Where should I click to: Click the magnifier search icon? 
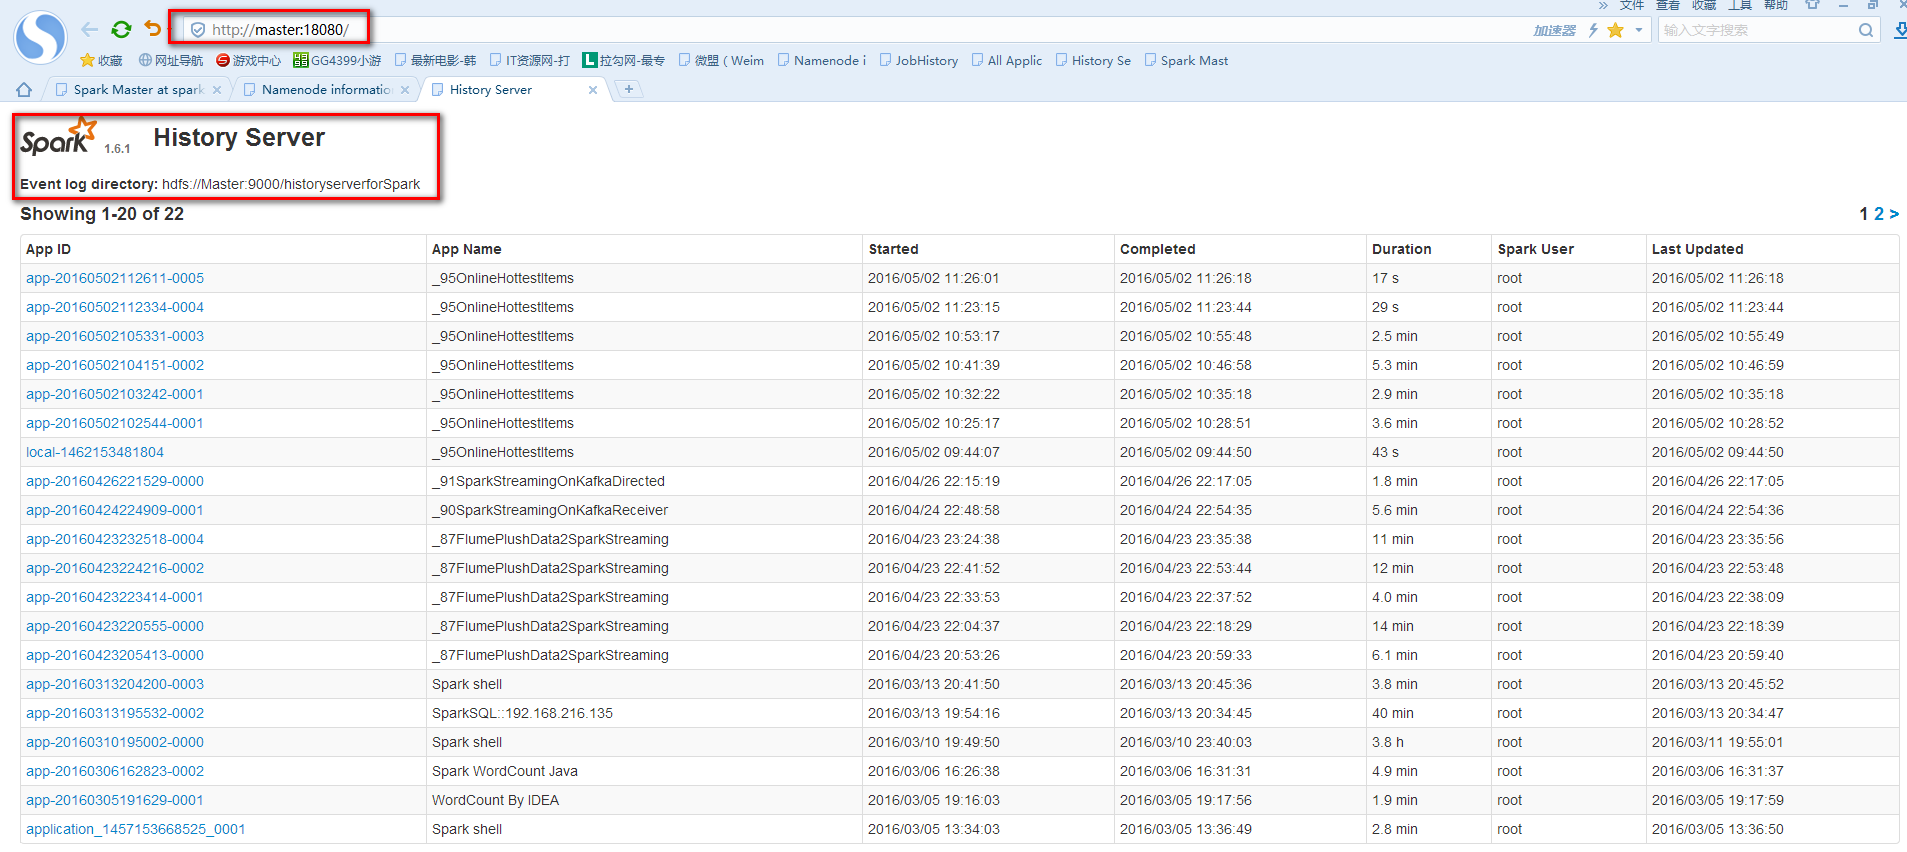(x=1866, y=30)
